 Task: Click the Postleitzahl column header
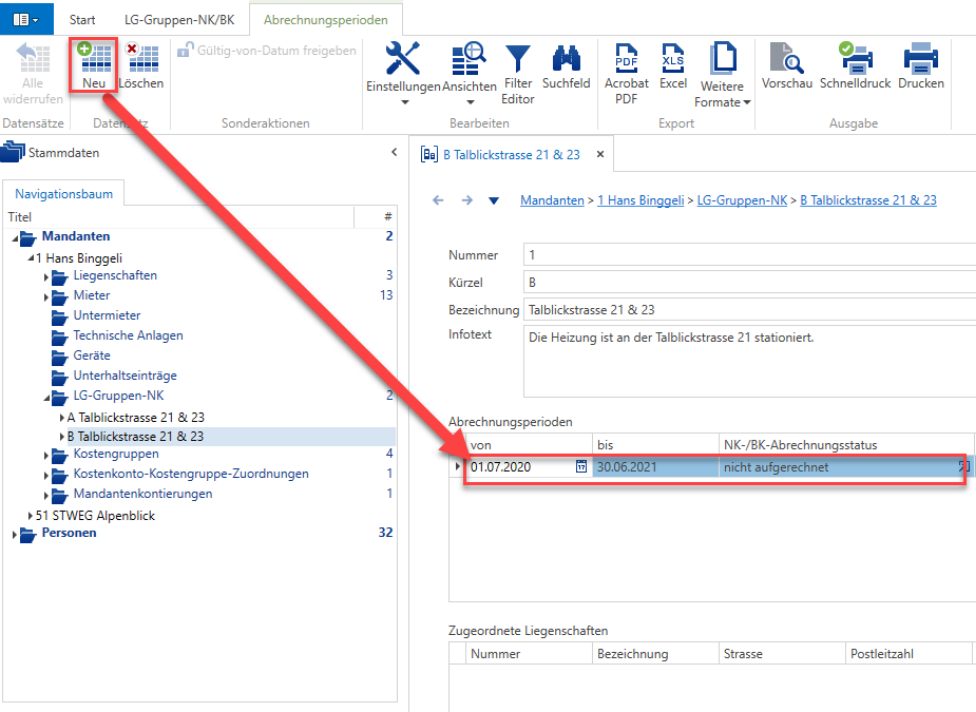[x=909, y=653]
